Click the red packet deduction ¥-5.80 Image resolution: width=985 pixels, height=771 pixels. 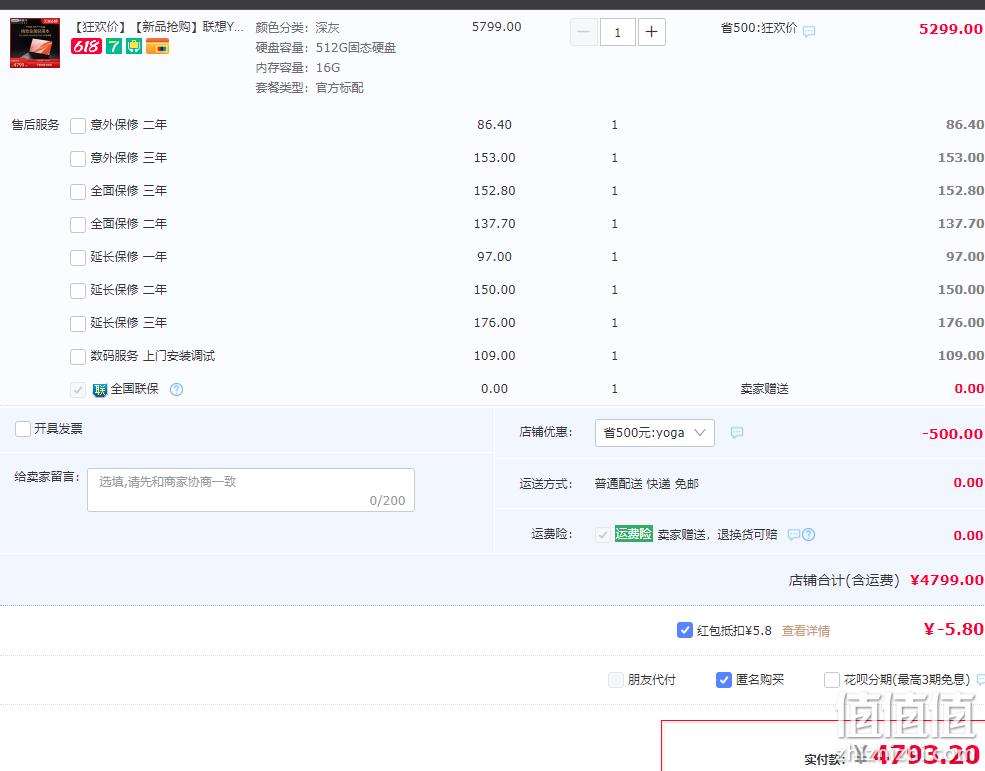coord(953,629)
